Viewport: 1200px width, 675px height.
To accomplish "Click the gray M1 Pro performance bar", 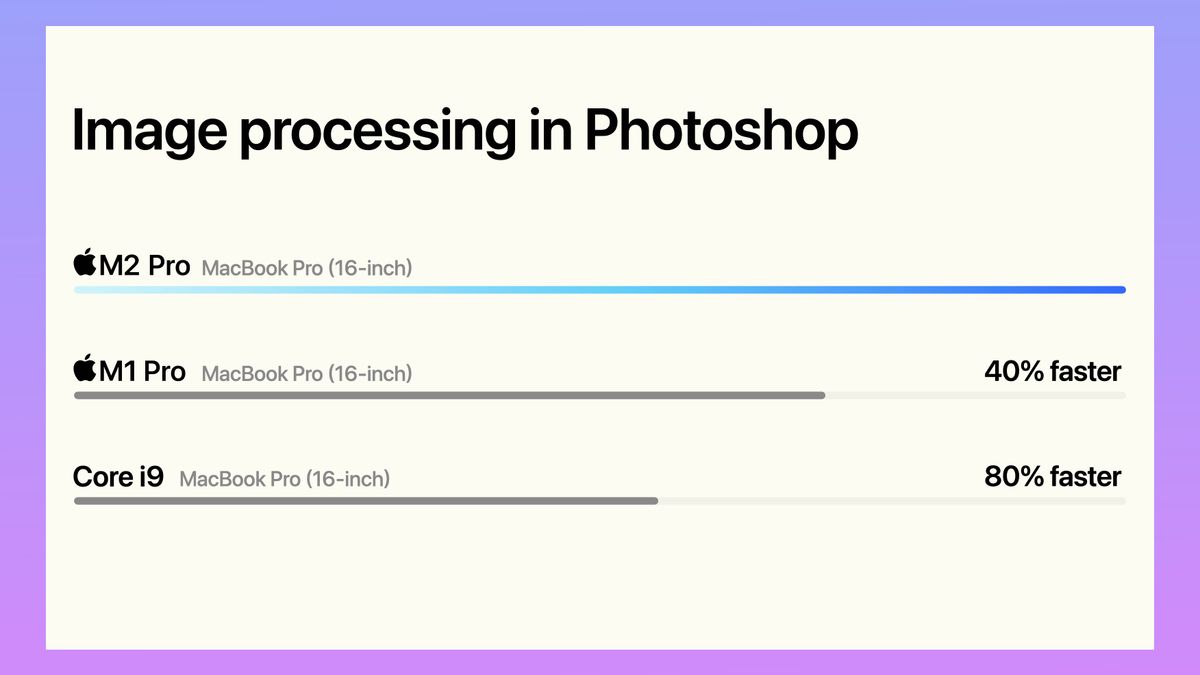I will pyautogui.click(x=450, y=395).
